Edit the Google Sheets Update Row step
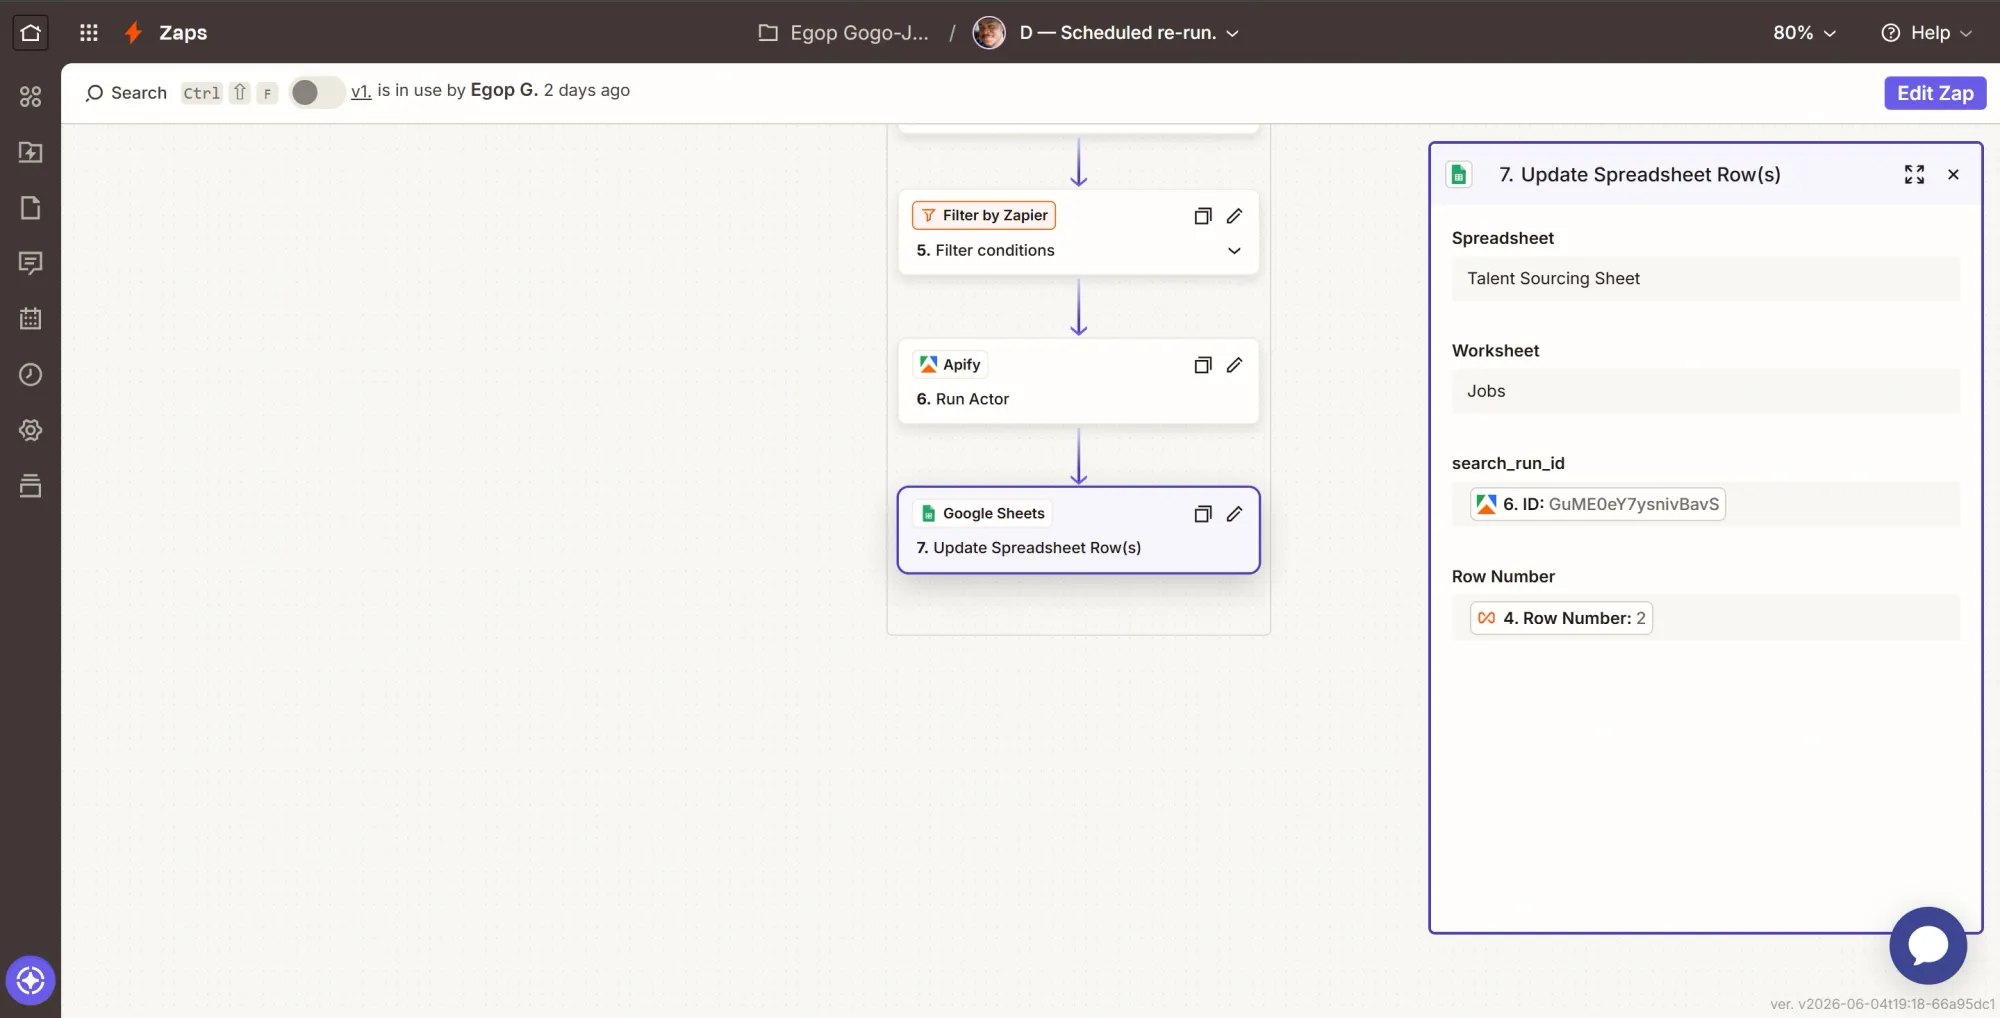This screenshot has width=2000, height=1018. pyautogui.click(x=1235, y=514)
